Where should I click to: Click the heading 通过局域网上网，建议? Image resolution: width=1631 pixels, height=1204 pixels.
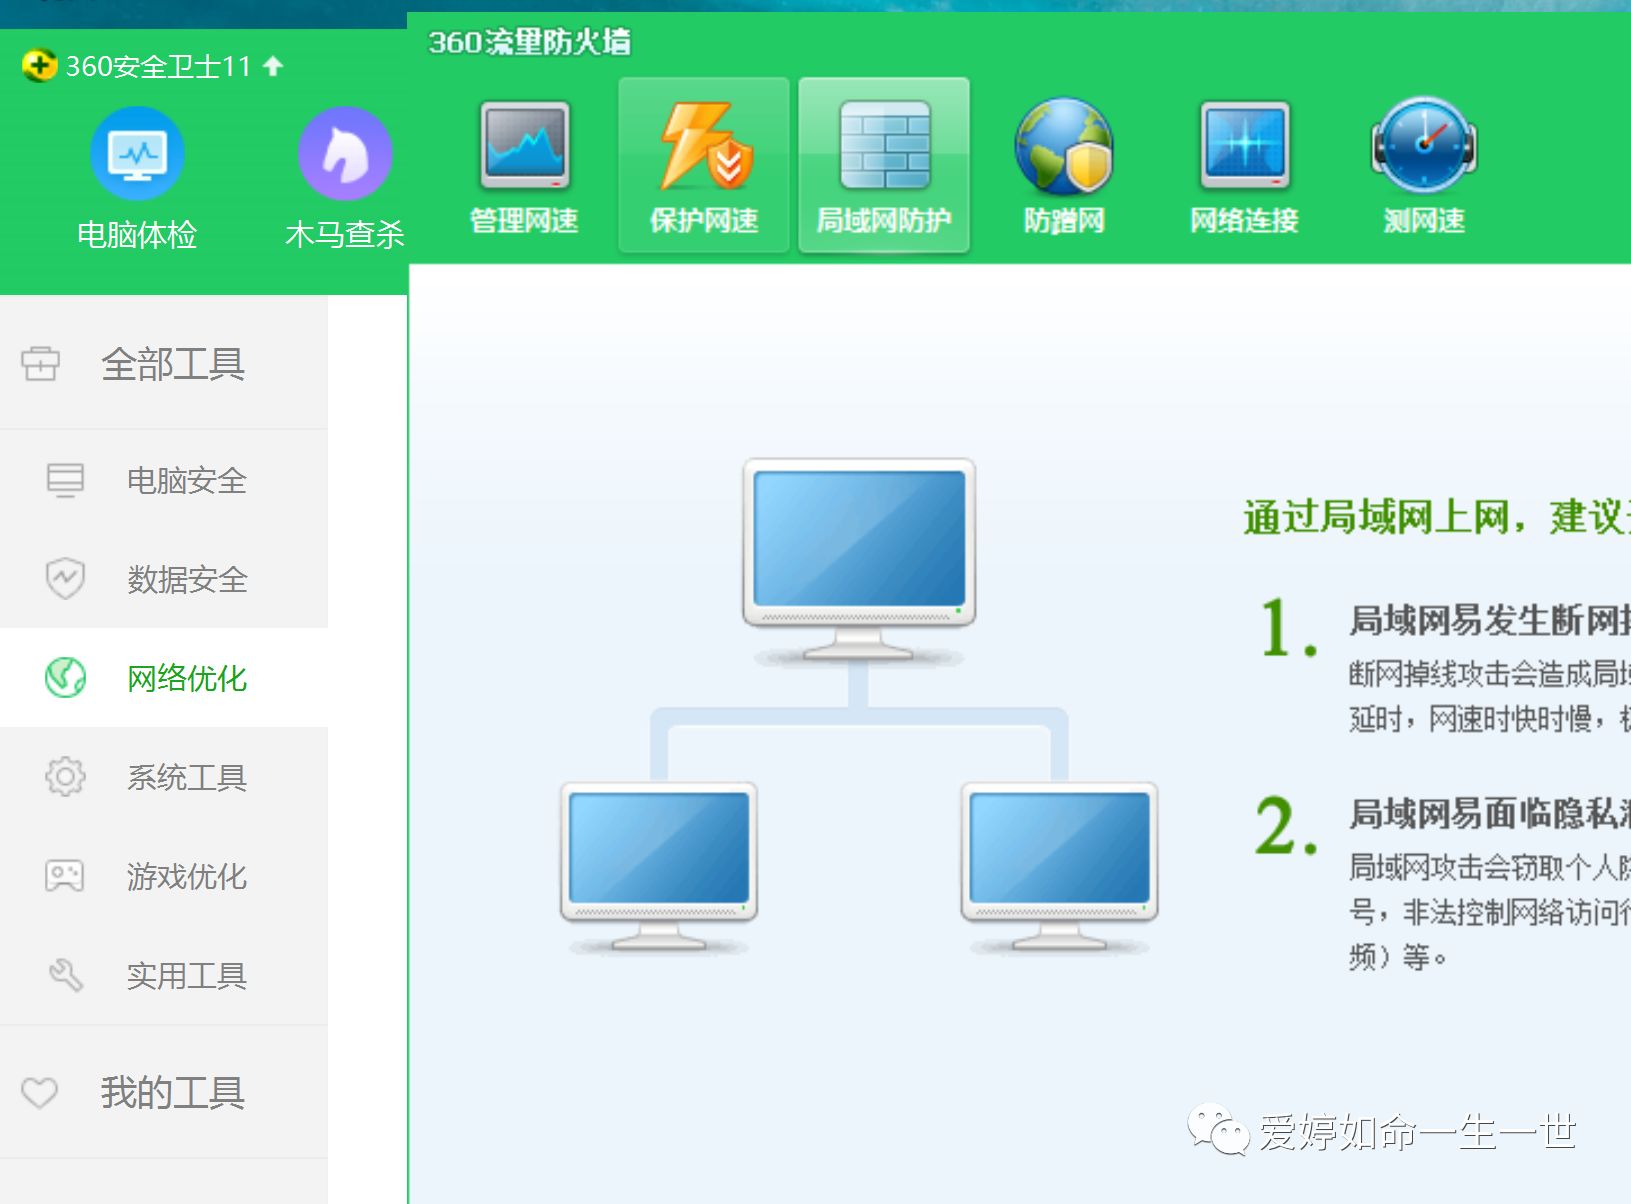pos(1437,518)
